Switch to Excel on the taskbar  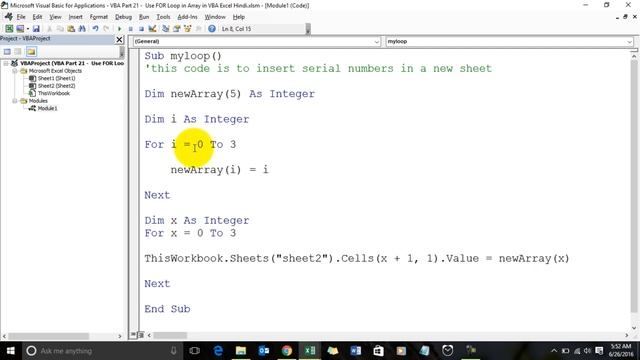[310, 351]
